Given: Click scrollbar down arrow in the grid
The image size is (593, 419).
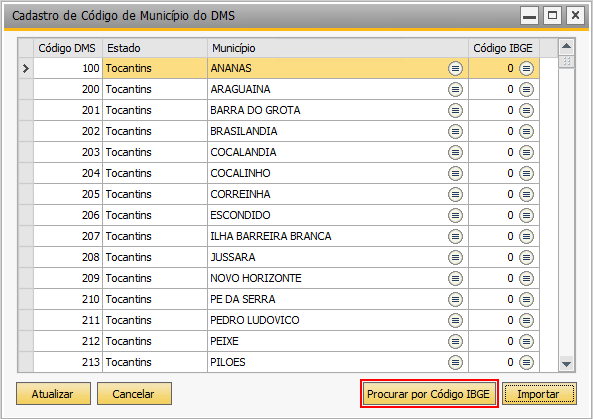Looking at the screenshot, I should [x=566, y=364].
